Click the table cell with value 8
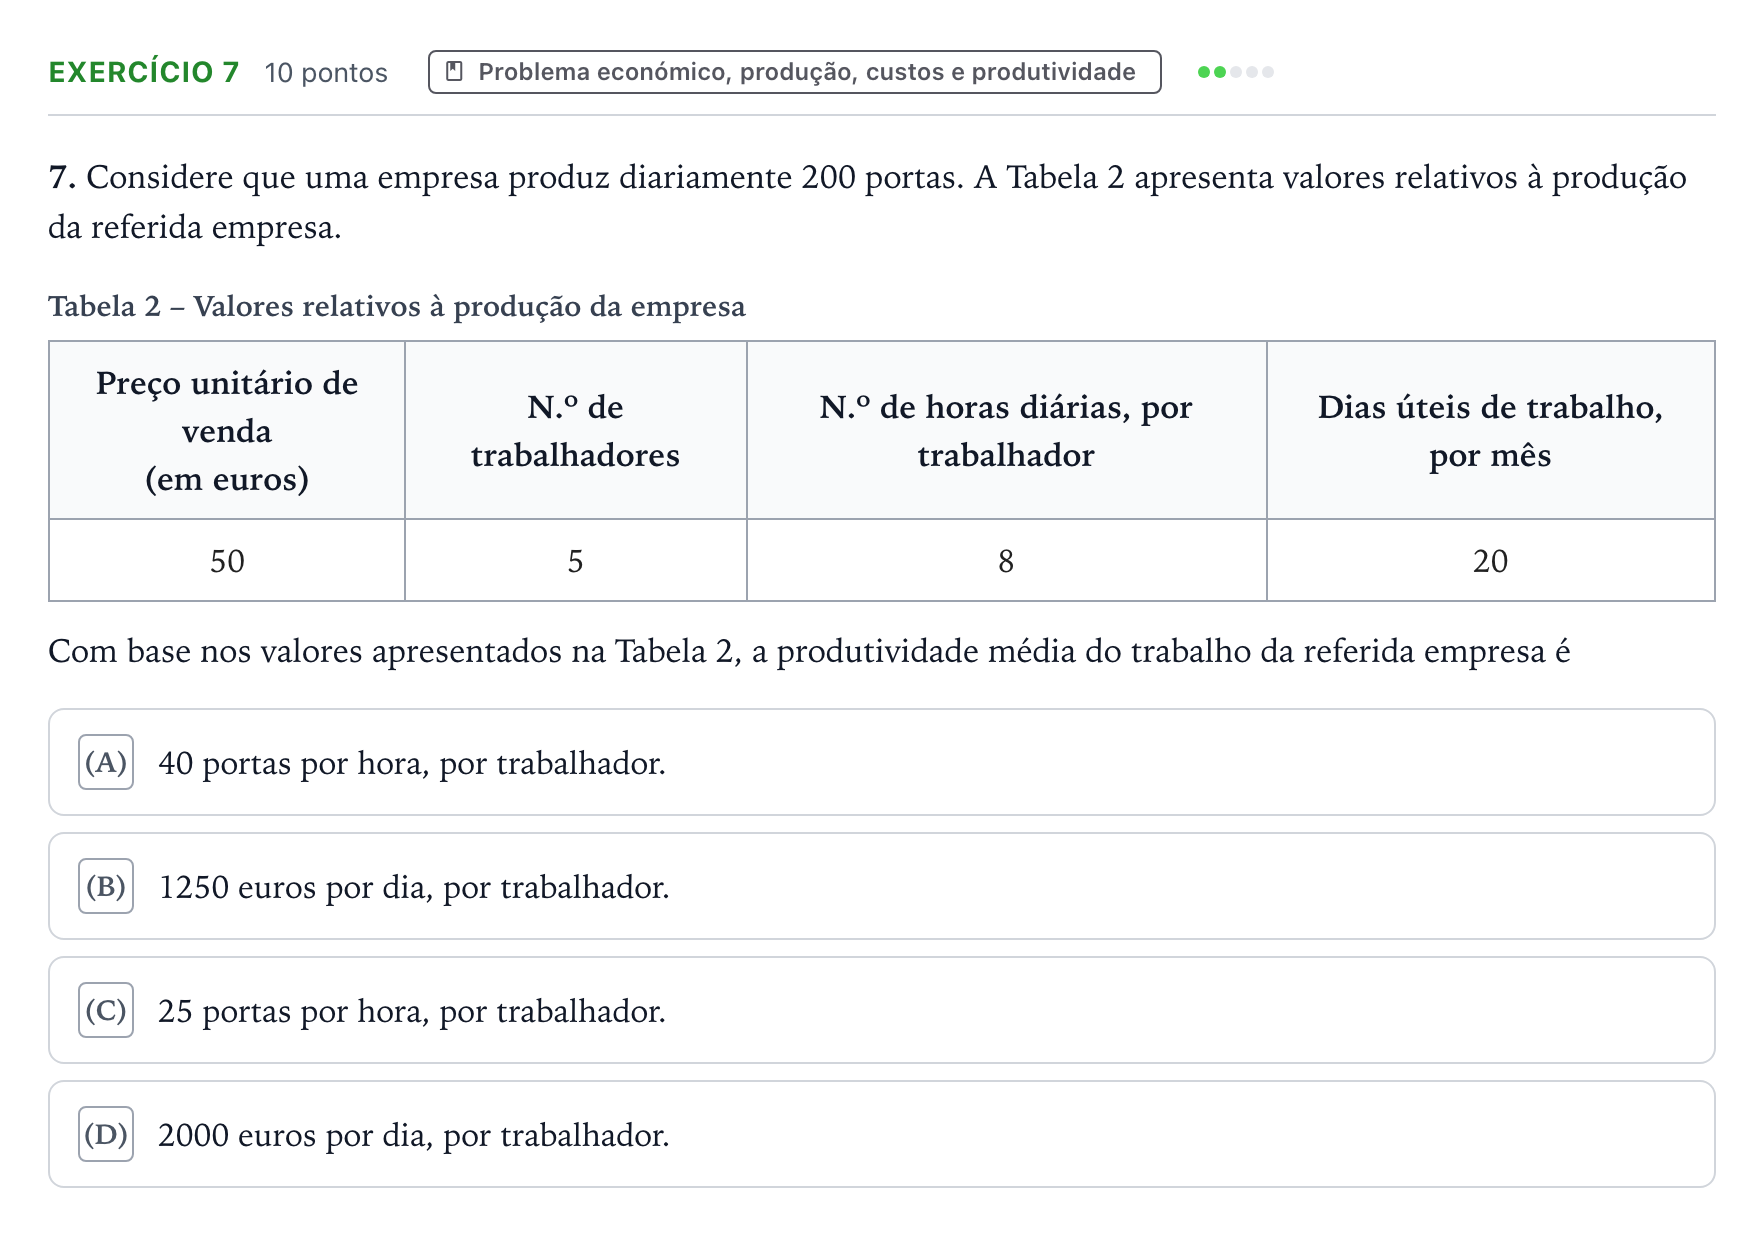 coord(1006,560)
